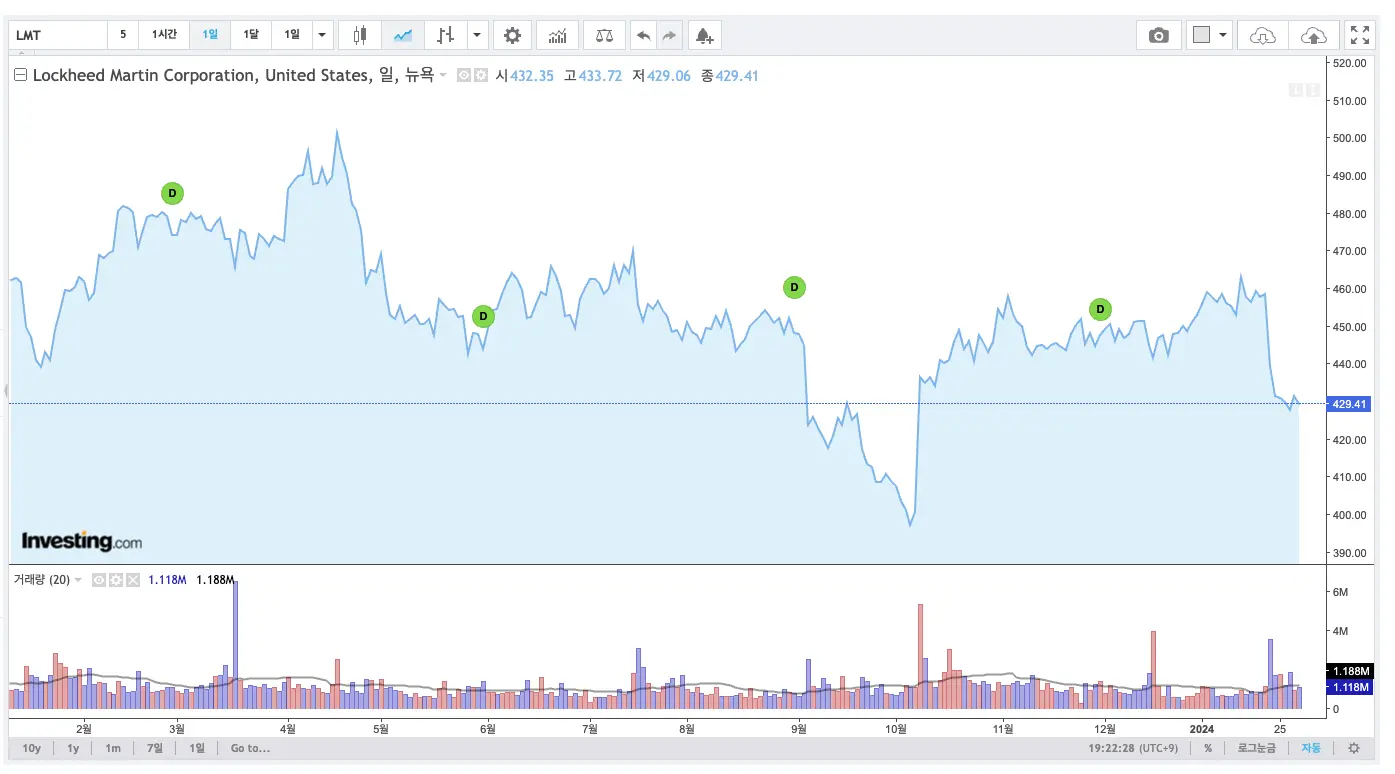
Task: Set range to 10y
Action: click(x=31, y=748)
